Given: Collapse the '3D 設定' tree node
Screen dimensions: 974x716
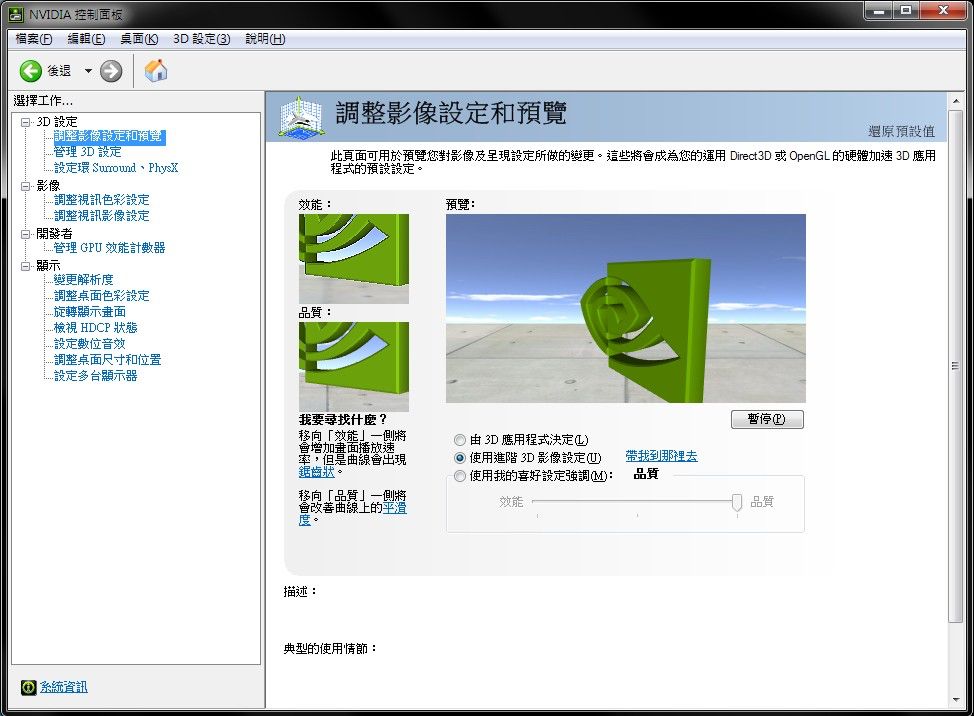Looking at the screenshot, I should point(26,122).
